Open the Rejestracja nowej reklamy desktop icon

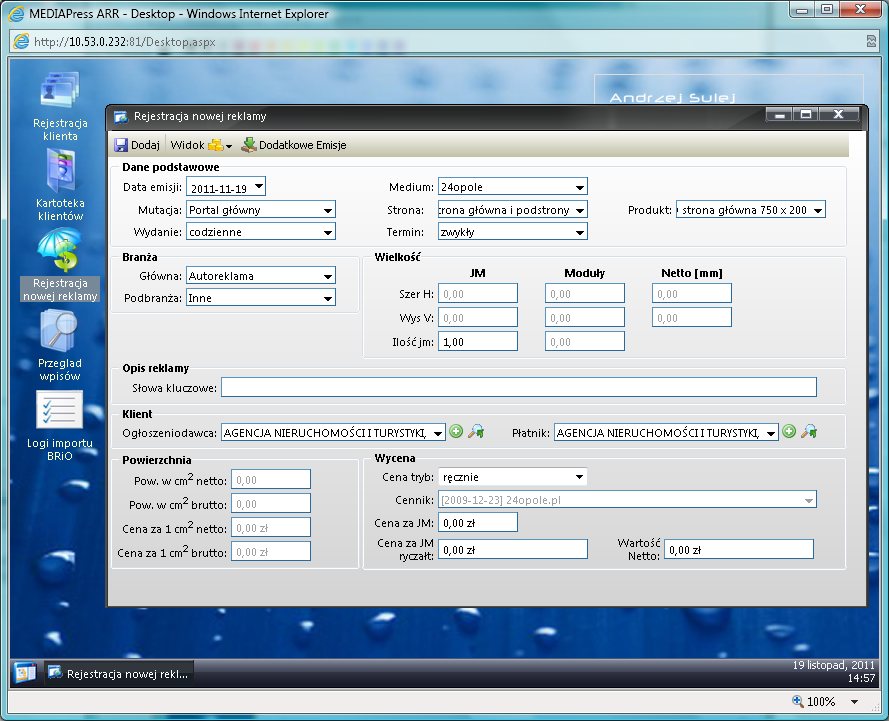pos(60,265)
